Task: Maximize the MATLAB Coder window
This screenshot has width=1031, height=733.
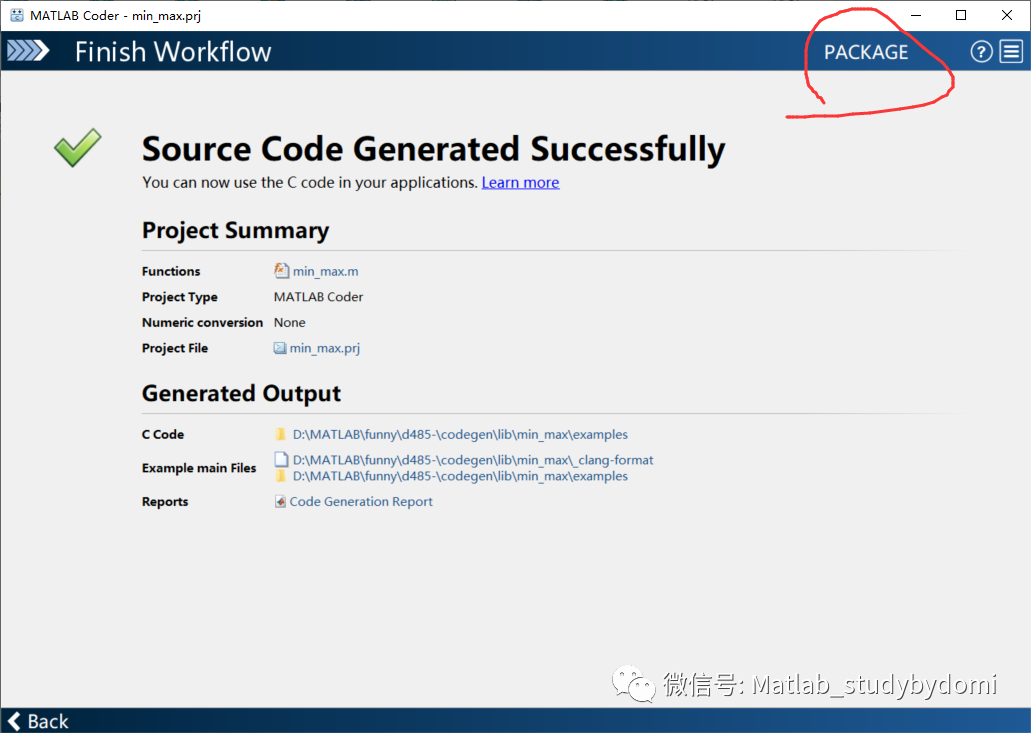Action: pyautogui.click(x=961, y=15)
